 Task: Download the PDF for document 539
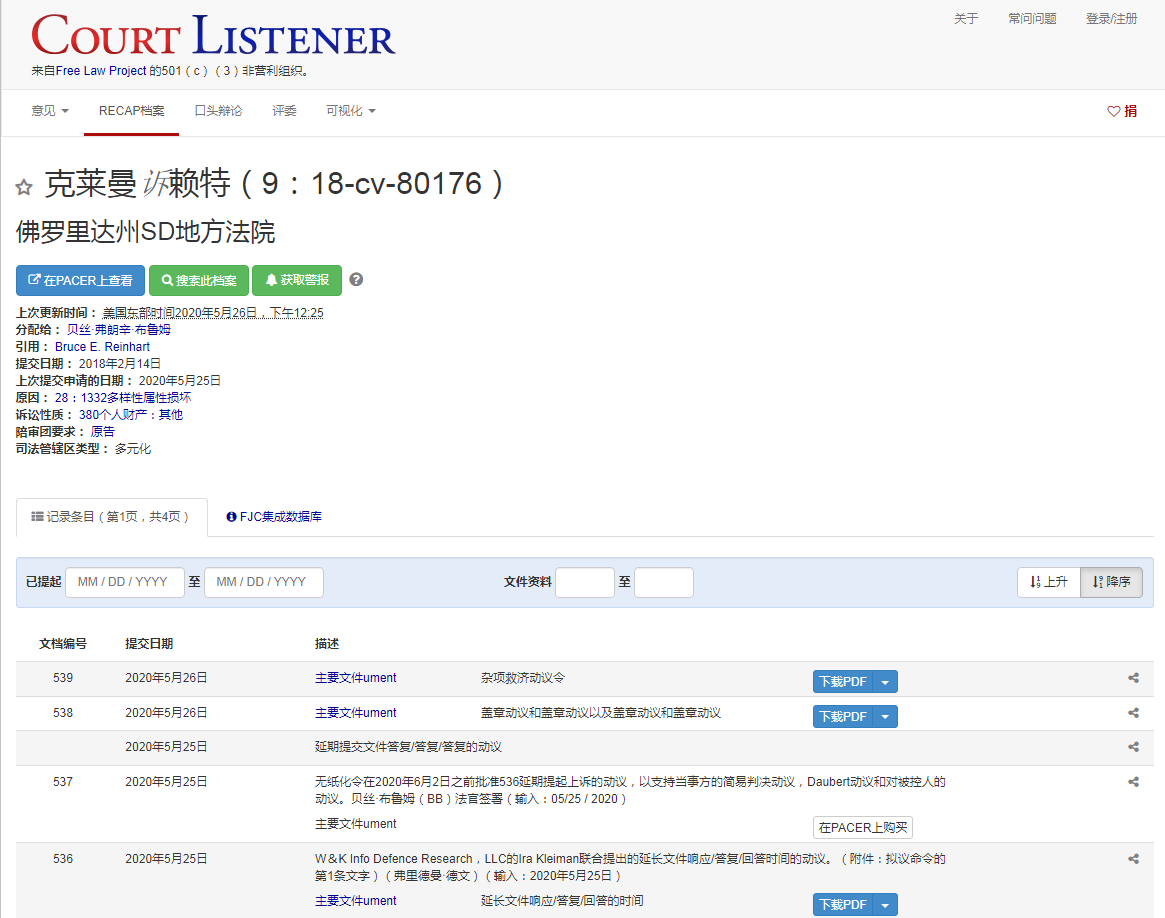point(843,682)
